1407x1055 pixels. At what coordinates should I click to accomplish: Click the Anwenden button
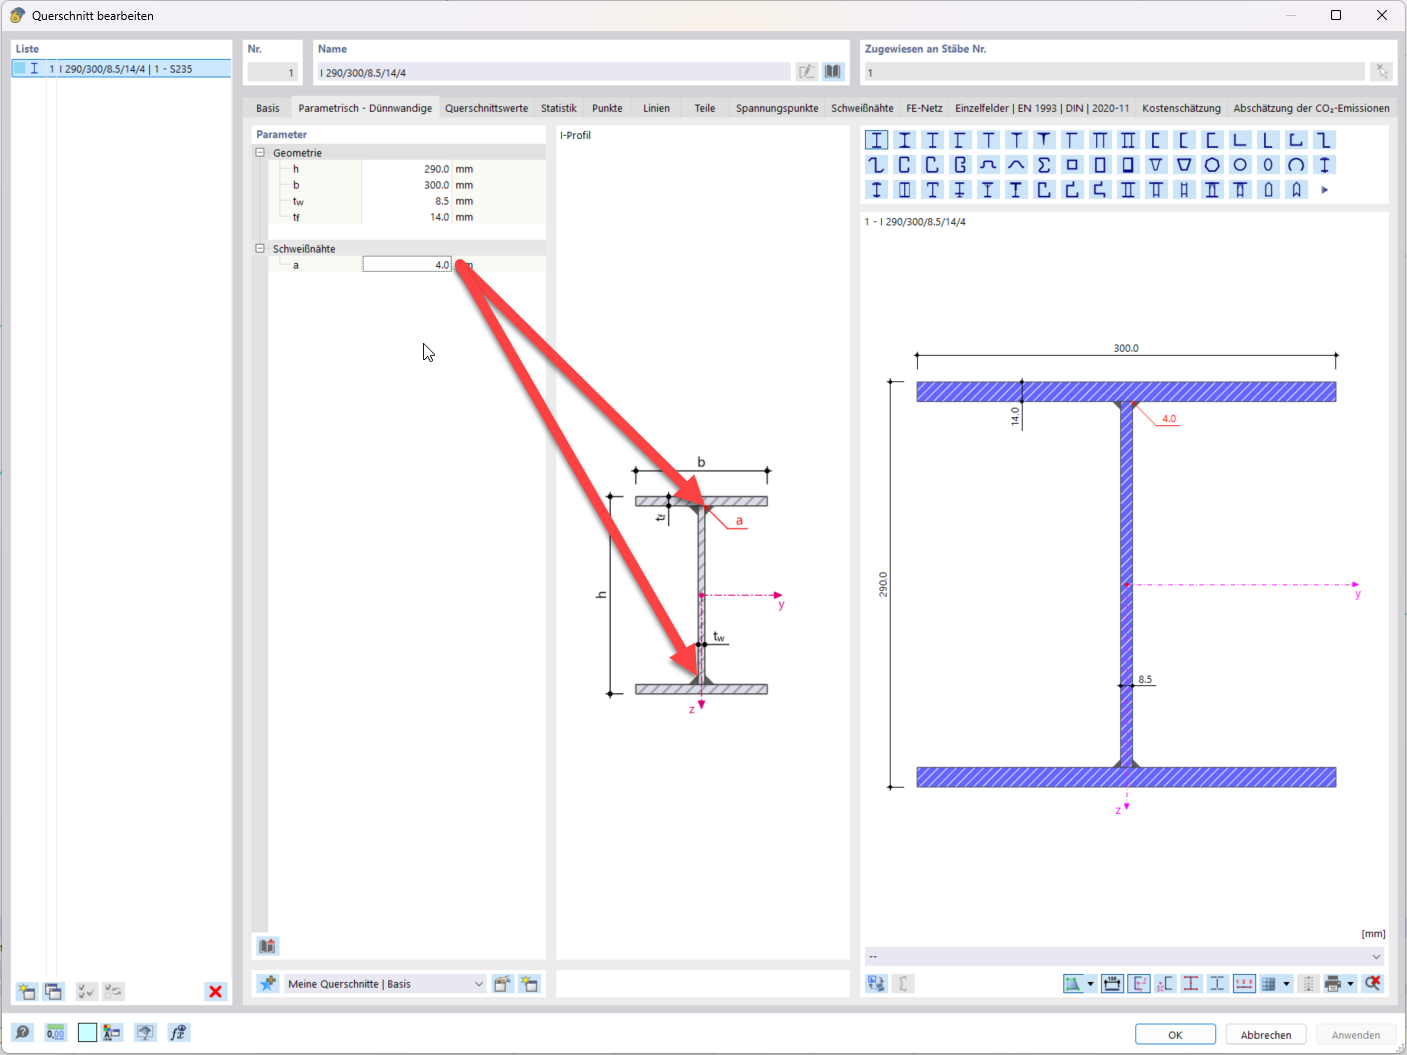tap(1356, 1034)
